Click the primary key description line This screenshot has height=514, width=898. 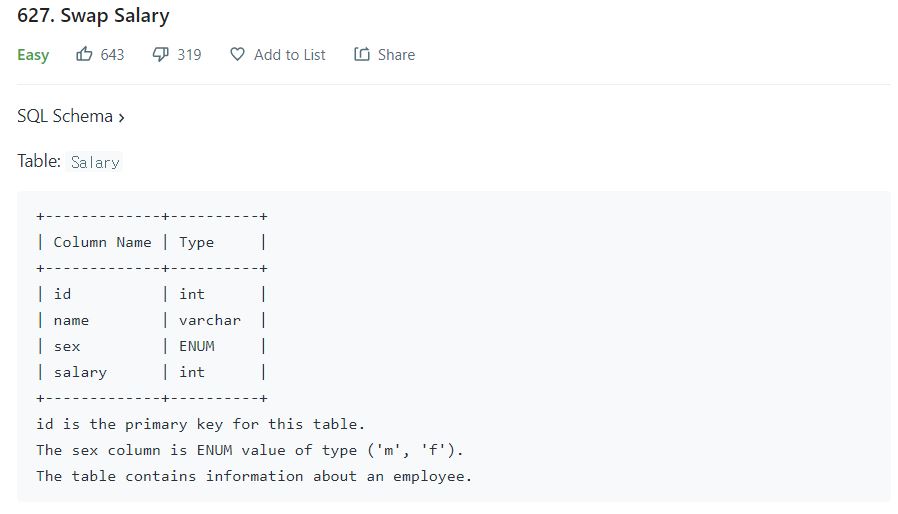200,425
